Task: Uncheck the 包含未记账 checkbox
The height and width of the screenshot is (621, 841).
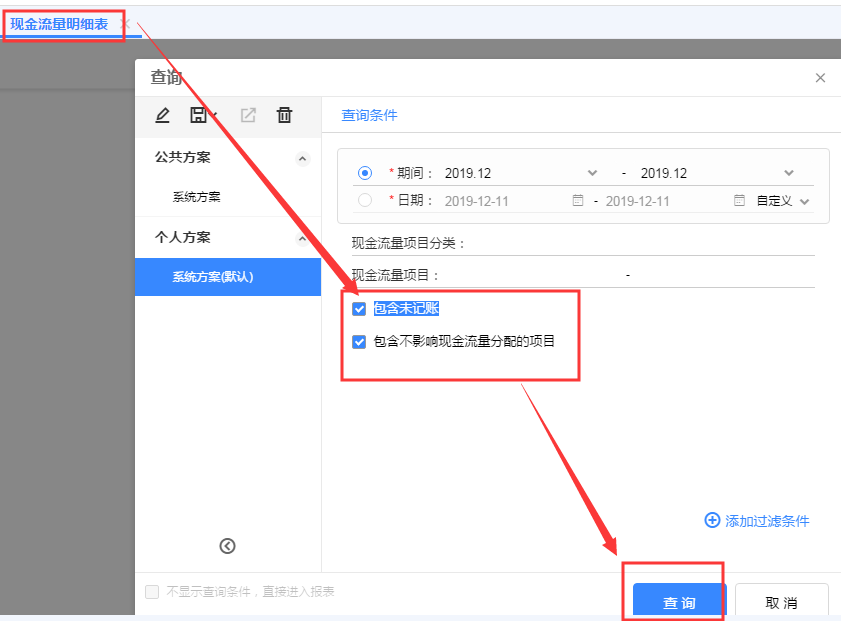Action: [x=359, y=309]
